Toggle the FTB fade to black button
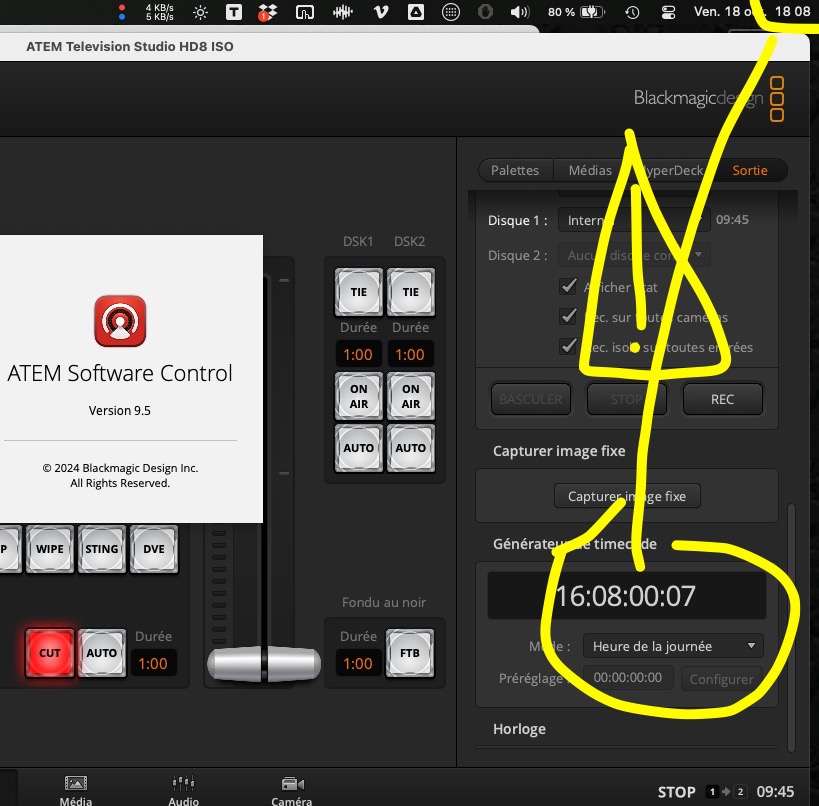This screenshot has height=806, width=819. [410, 653]
